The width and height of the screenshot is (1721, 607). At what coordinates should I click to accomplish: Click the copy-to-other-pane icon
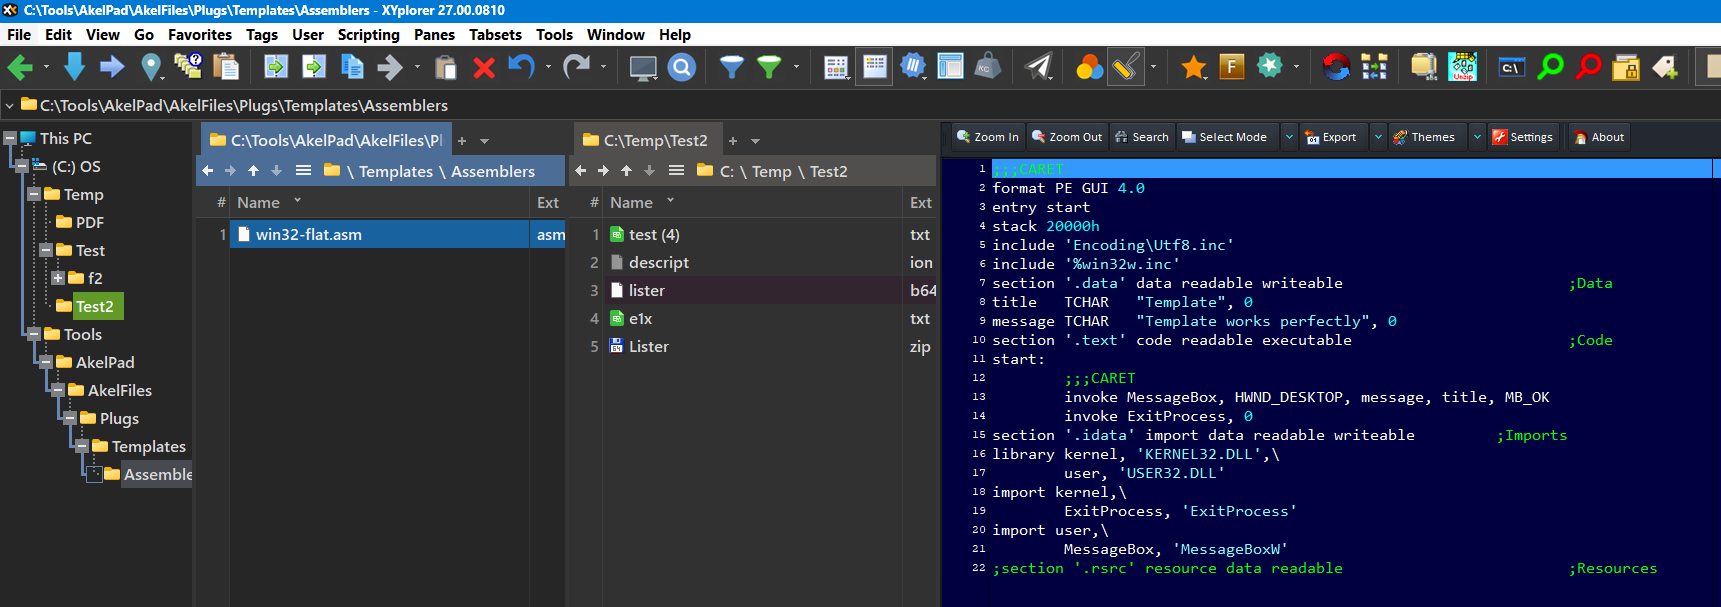(x=275, y=67)
